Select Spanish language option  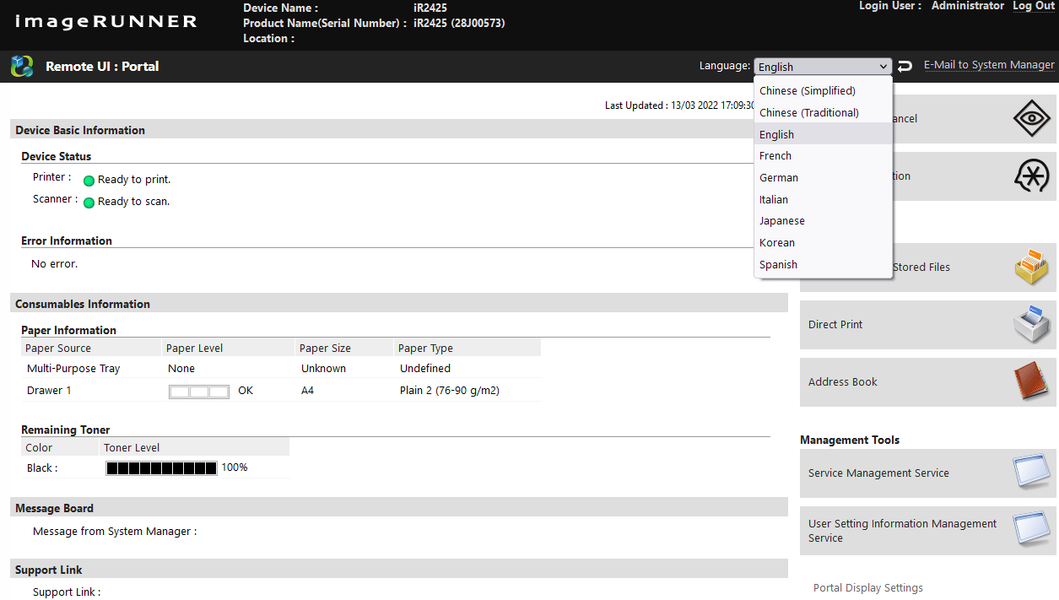coord(823,264)
